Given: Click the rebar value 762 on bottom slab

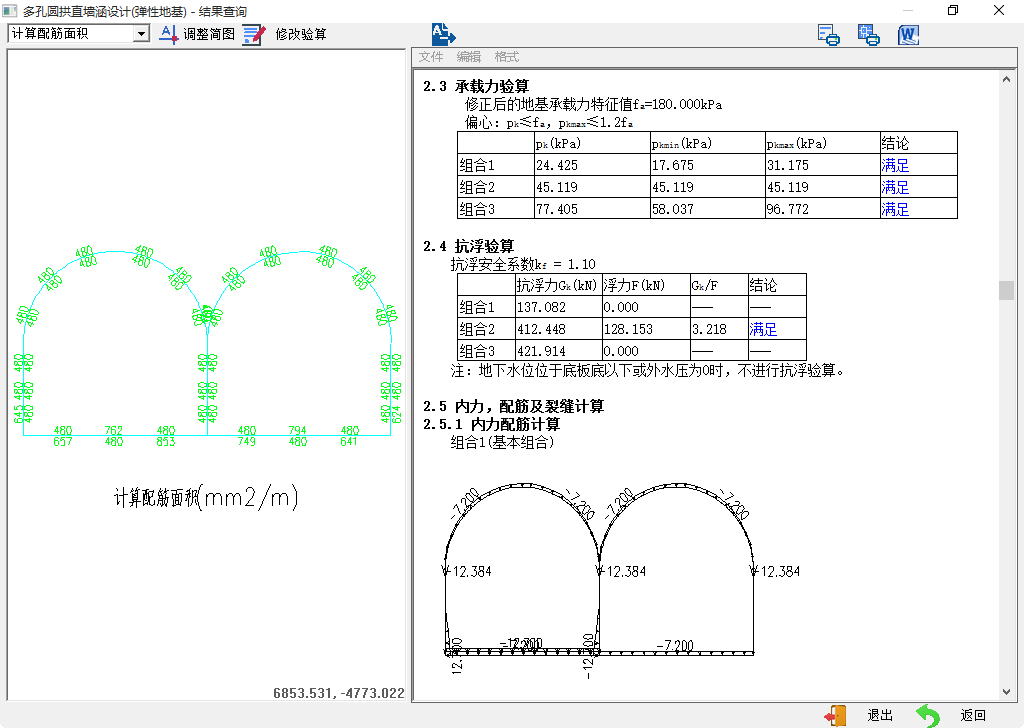Looking at the screenshot, I should [x=114, y=430].
